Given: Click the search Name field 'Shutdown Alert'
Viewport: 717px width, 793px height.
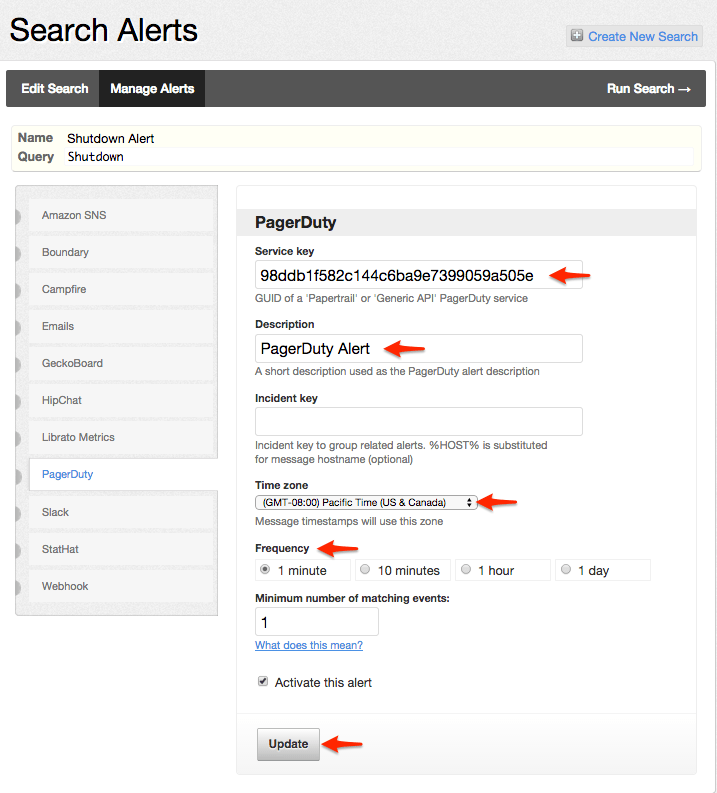Looking at the screenshot, I should pos(111,139).
